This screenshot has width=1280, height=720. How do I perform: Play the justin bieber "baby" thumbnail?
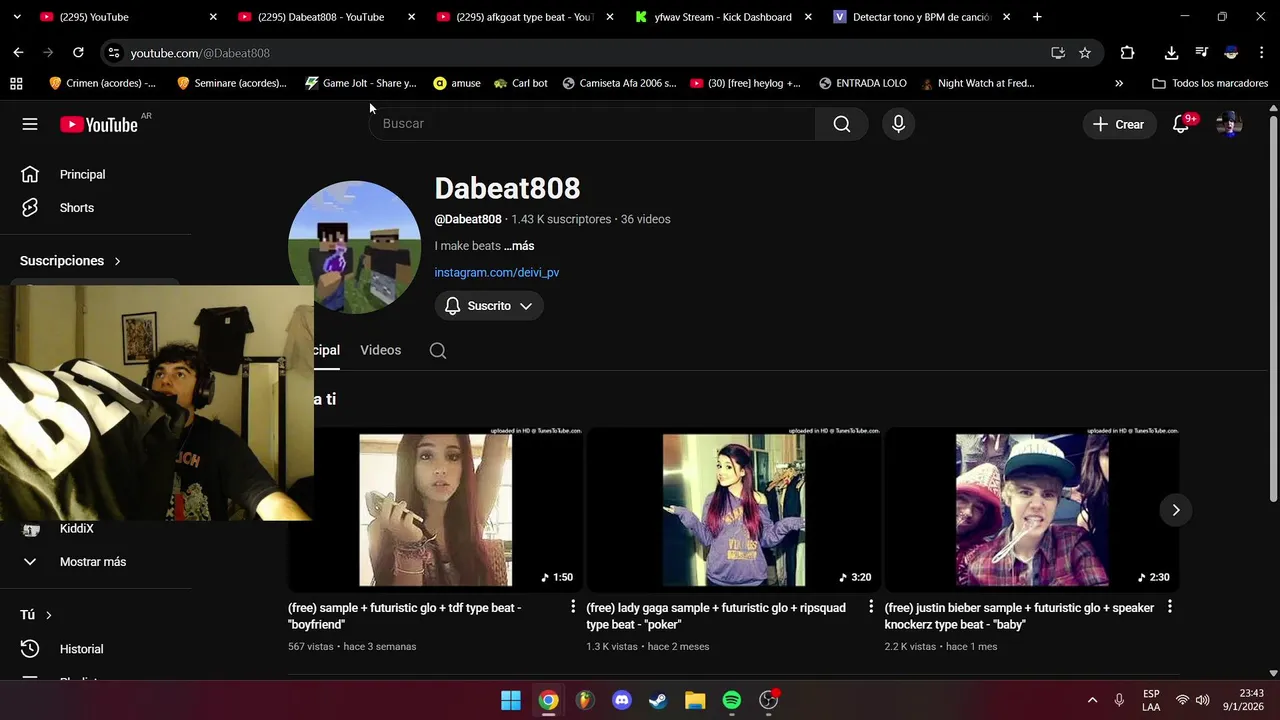1031,510
